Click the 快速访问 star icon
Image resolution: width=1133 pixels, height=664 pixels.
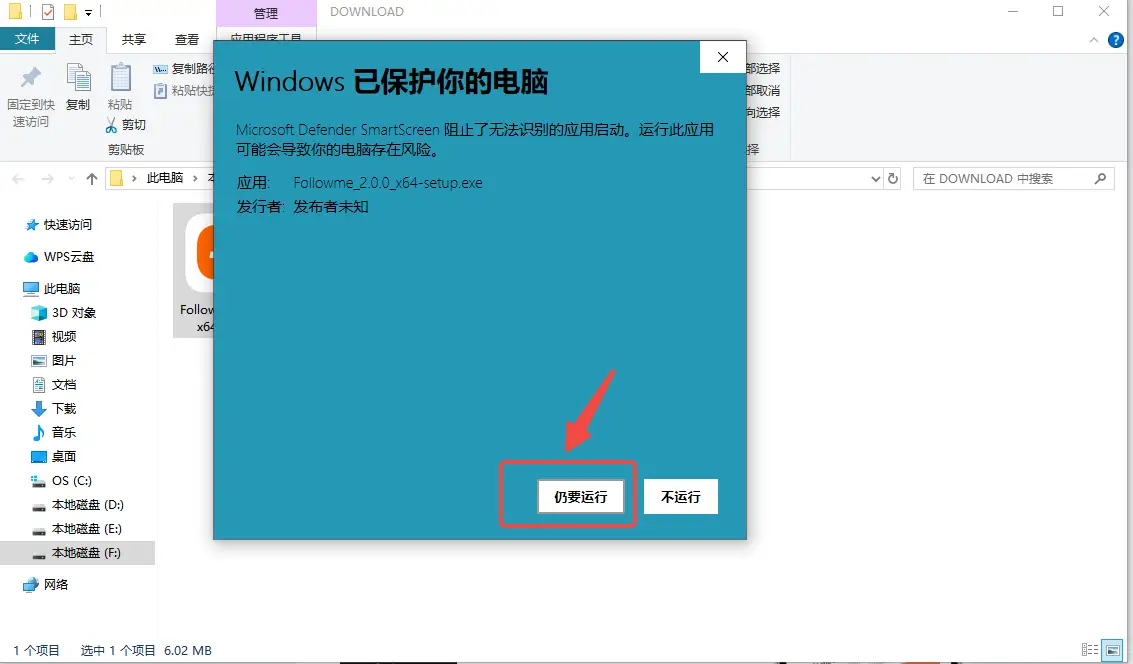(32, 225)
